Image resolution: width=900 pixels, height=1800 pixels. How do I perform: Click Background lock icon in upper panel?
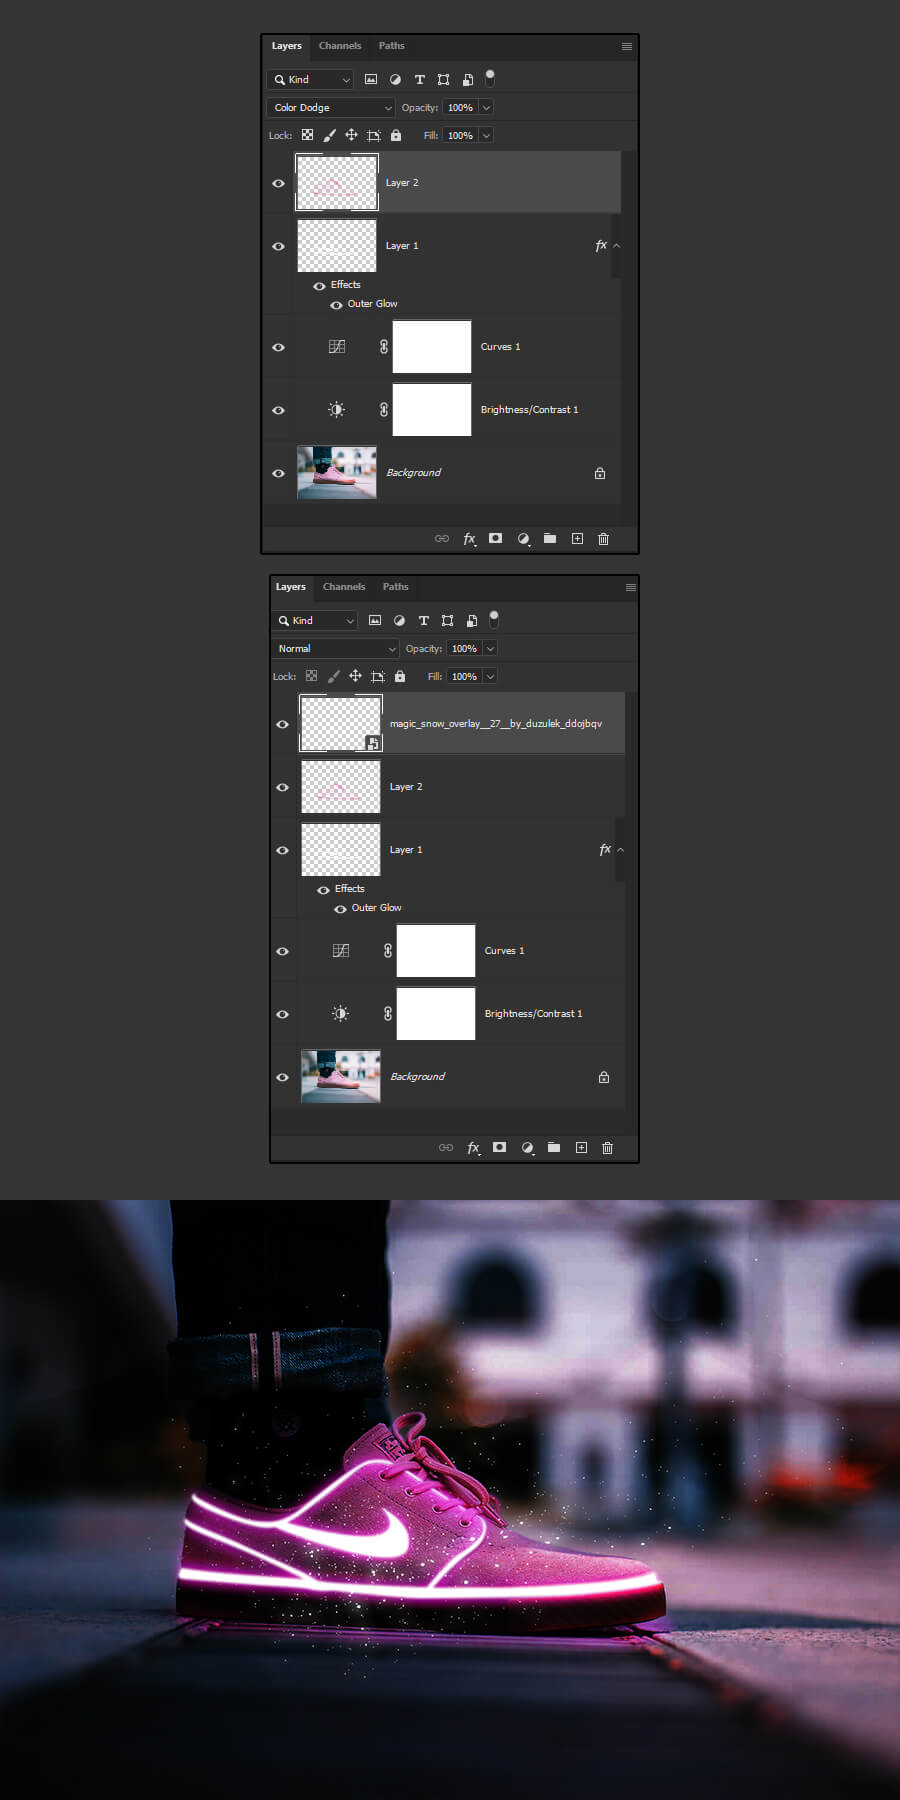pyautogui.click(x=600, y=474)
